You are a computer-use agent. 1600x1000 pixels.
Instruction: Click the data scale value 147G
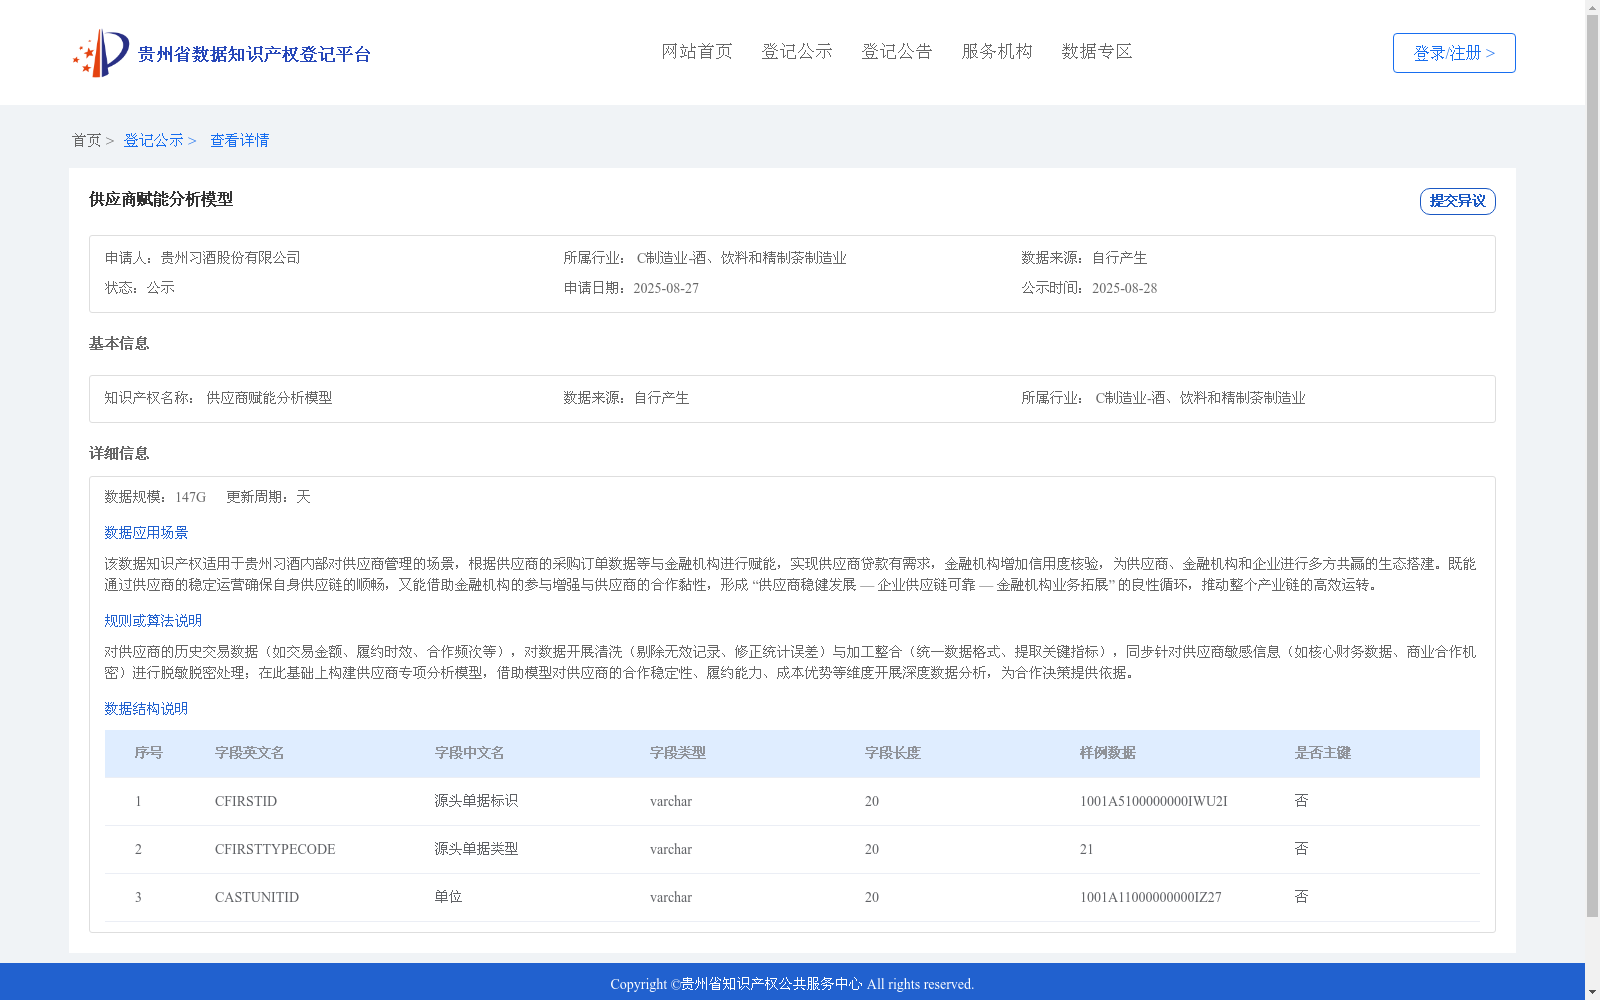[x=190, y=497]
